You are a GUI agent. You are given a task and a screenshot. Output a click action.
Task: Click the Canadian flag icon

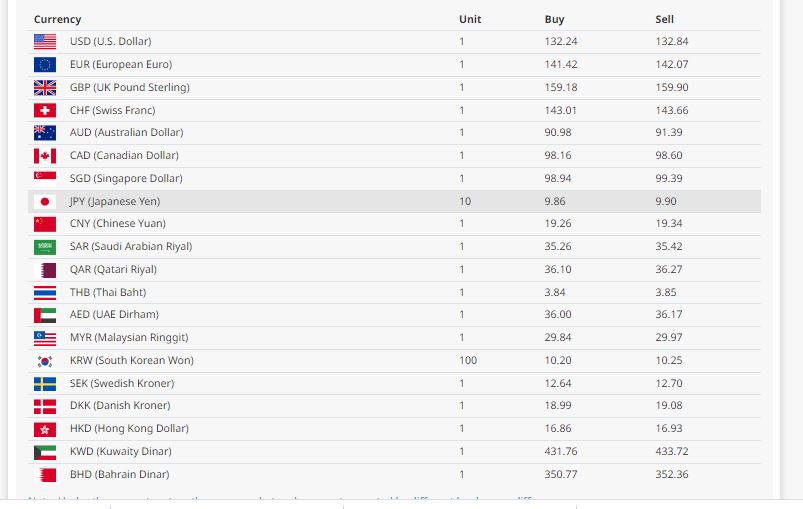pos(45,156)
